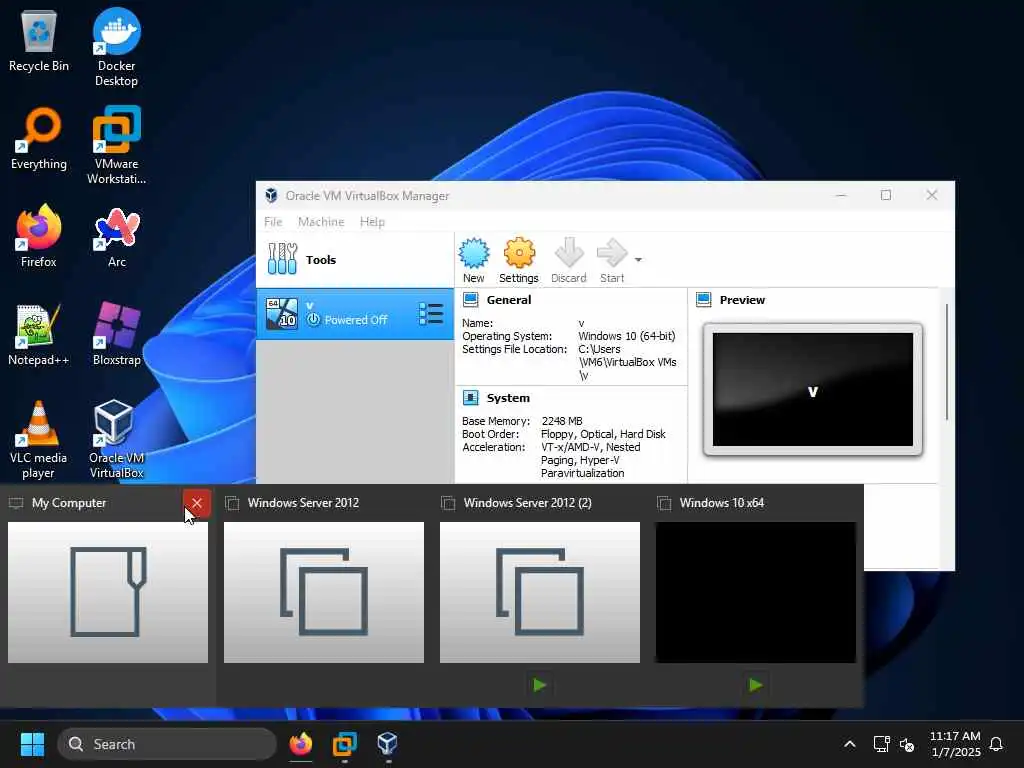The image size is (1024, 768).
Task: Click the 'Windows 10 (64-bit)' value
Action: pos(627,336)
